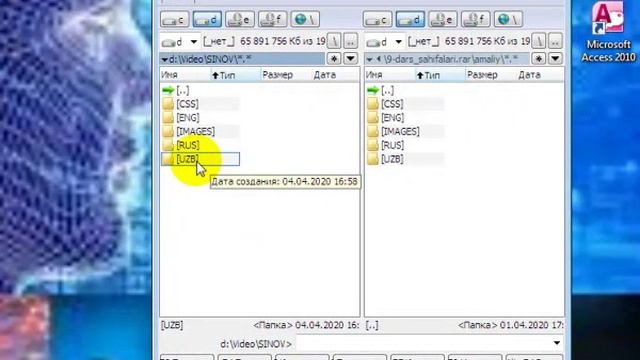Sort left panel by Размер column
Viewport: 640px width, 360px height.
(x=286, y=75)
